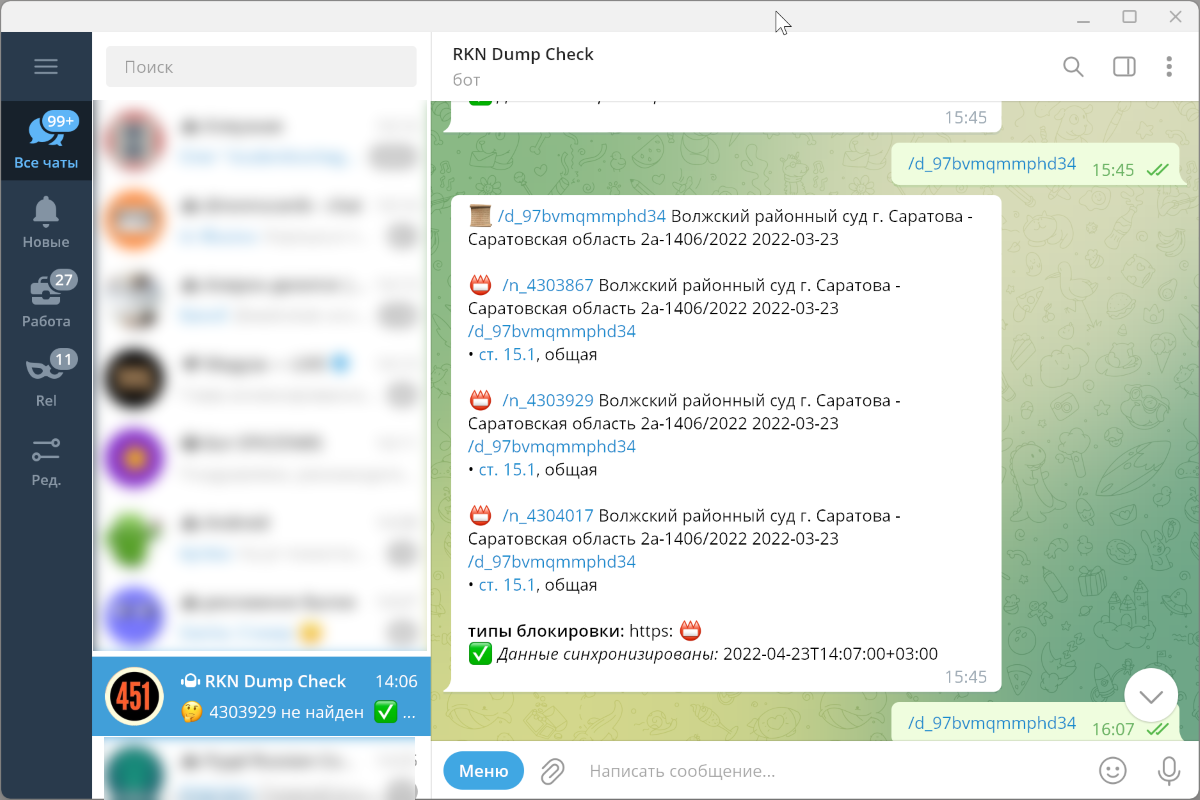
Task: Open the three-dot chat options menu
Action: [x=1169, y=67]
